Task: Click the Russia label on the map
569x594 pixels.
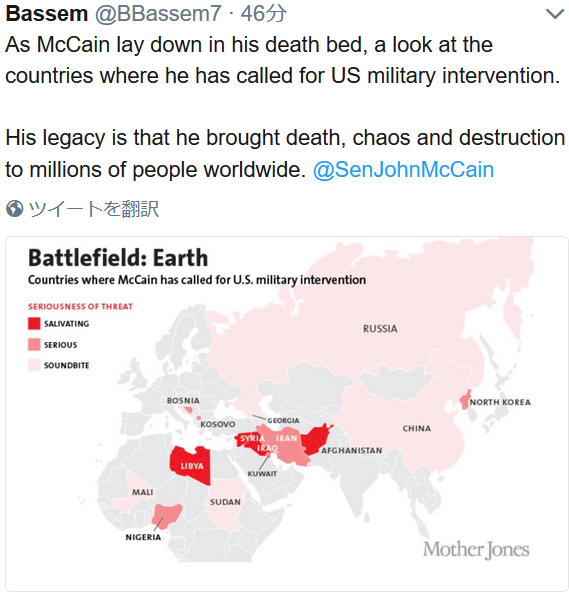Action: tap(380, 329)
